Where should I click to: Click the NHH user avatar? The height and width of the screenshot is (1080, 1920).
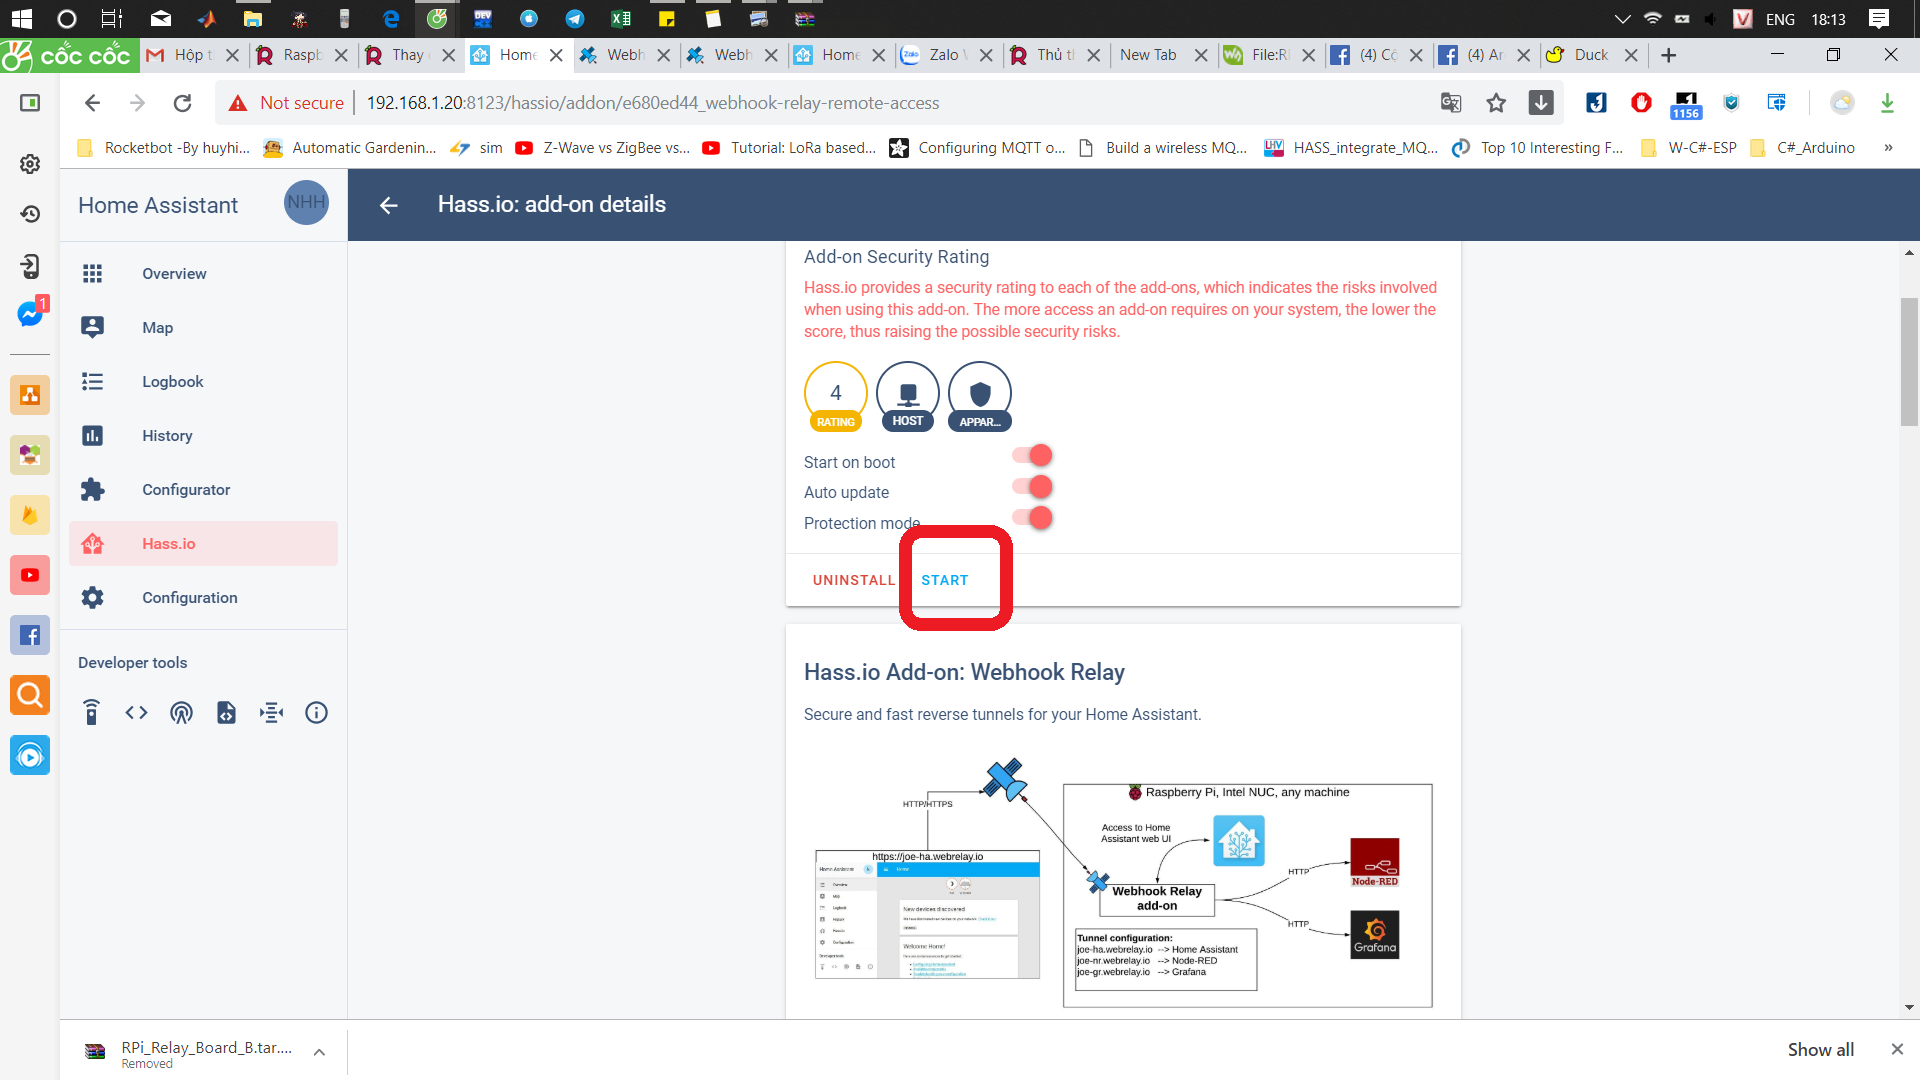click(306, 203)
